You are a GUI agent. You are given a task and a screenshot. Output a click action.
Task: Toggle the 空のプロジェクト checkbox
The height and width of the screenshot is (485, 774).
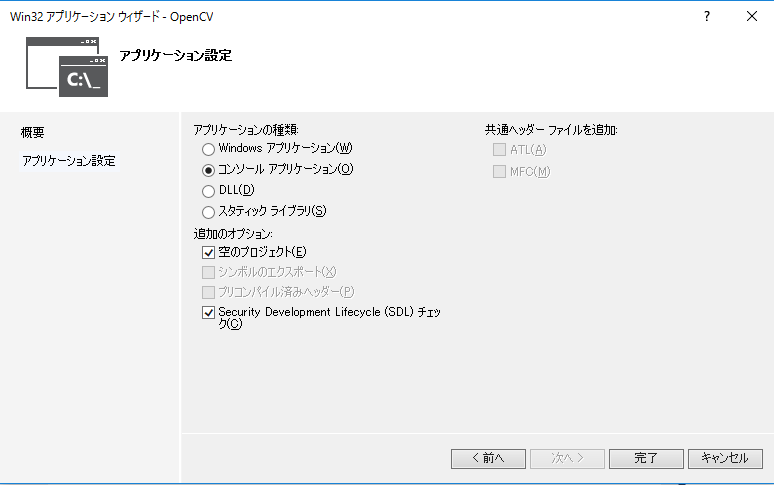pos(209,253)
